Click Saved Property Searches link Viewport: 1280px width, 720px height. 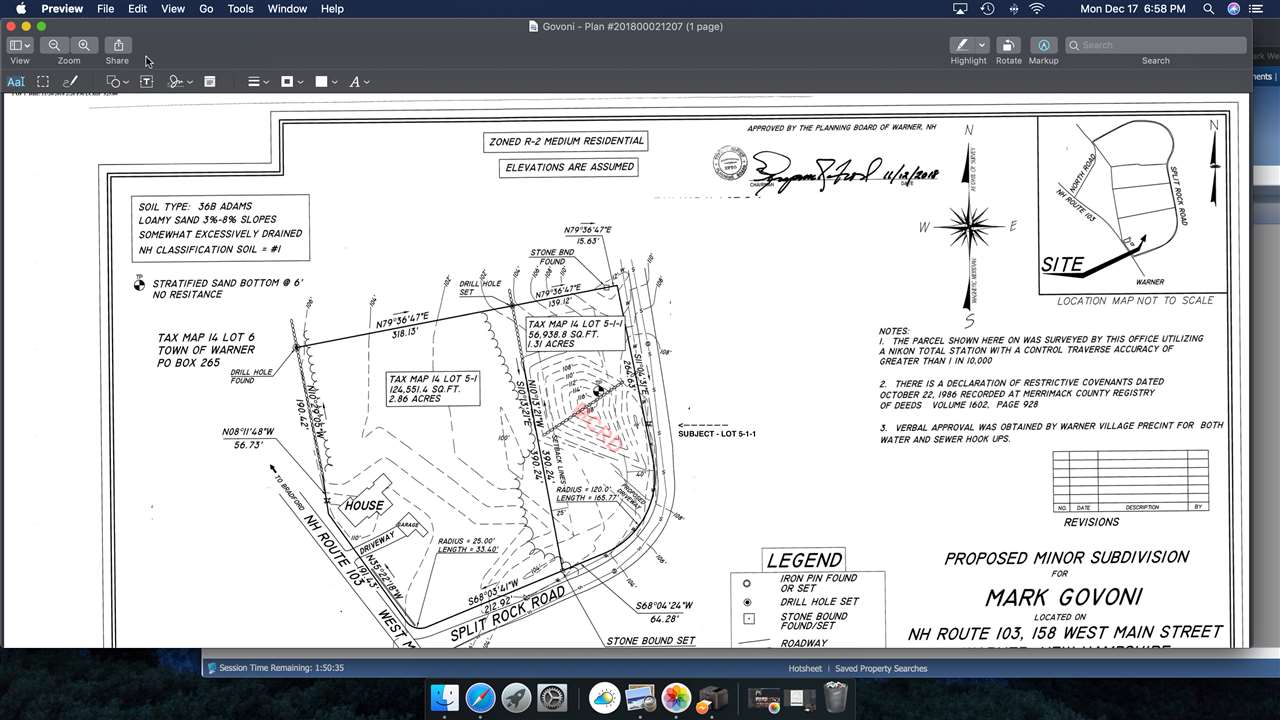pos(881,669)
